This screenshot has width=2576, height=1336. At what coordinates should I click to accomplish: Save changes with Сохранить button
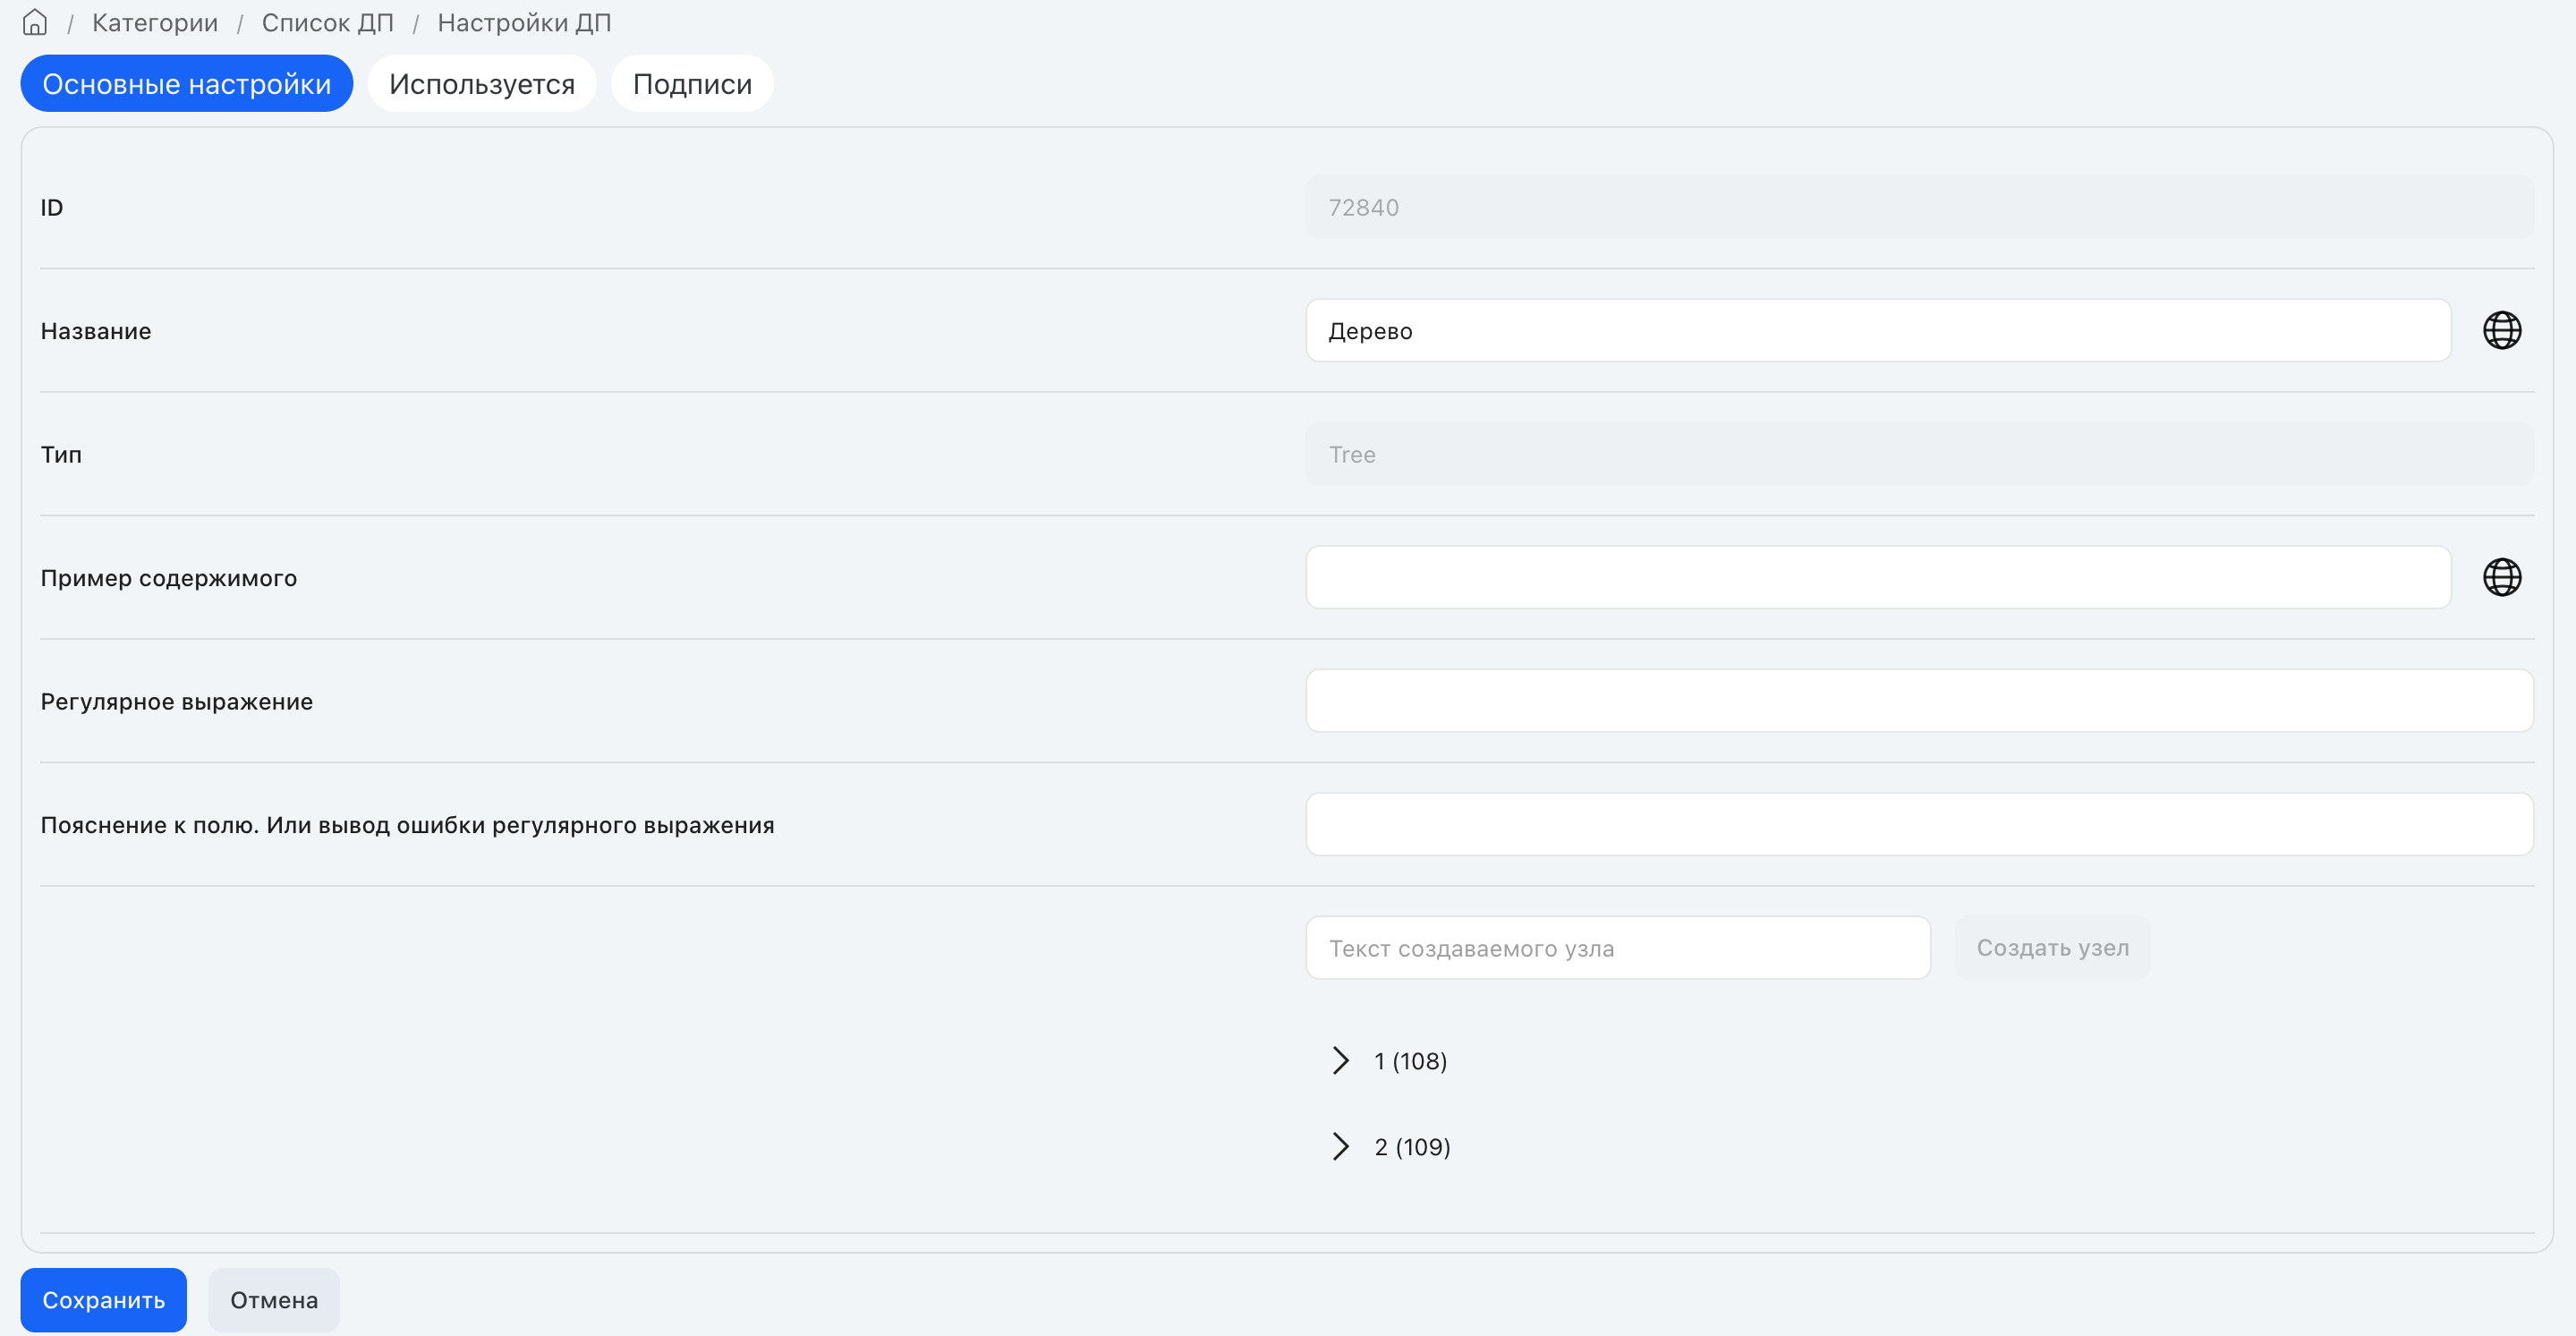[x=104, y=1299]
